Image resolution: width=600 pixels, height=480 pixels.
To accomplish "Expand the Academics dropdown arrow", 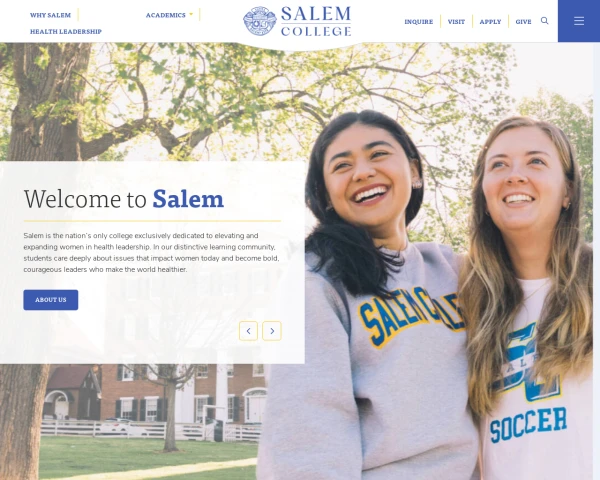I will tap(191, 15).
